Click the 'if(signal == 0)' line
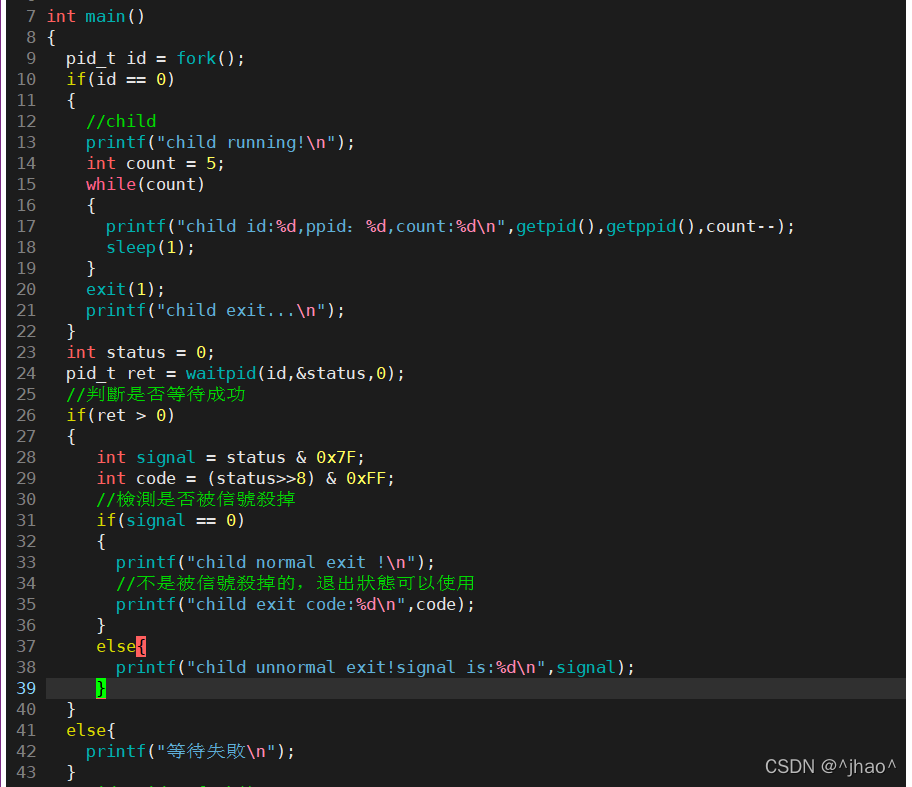The width and height of the screenshot is (912, 787). [x=170, y=520]
